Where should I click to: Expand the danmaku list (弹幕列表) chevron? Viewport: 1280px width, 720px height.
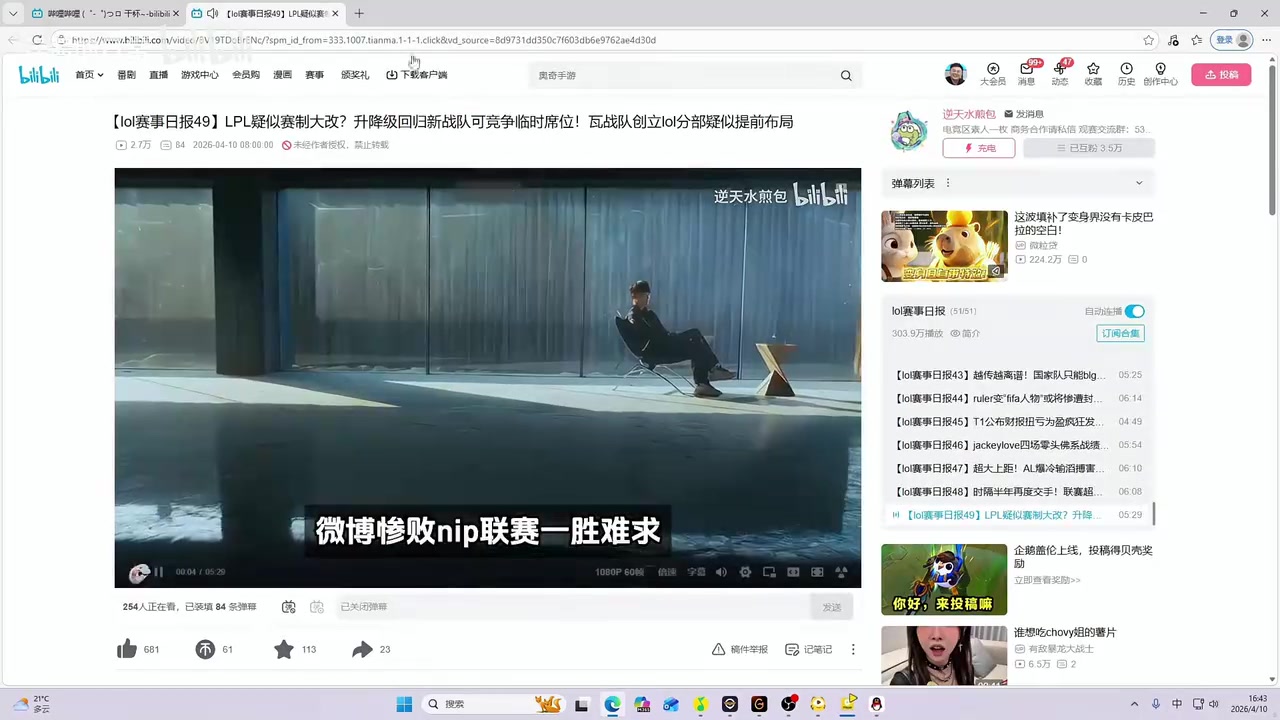1138,183
